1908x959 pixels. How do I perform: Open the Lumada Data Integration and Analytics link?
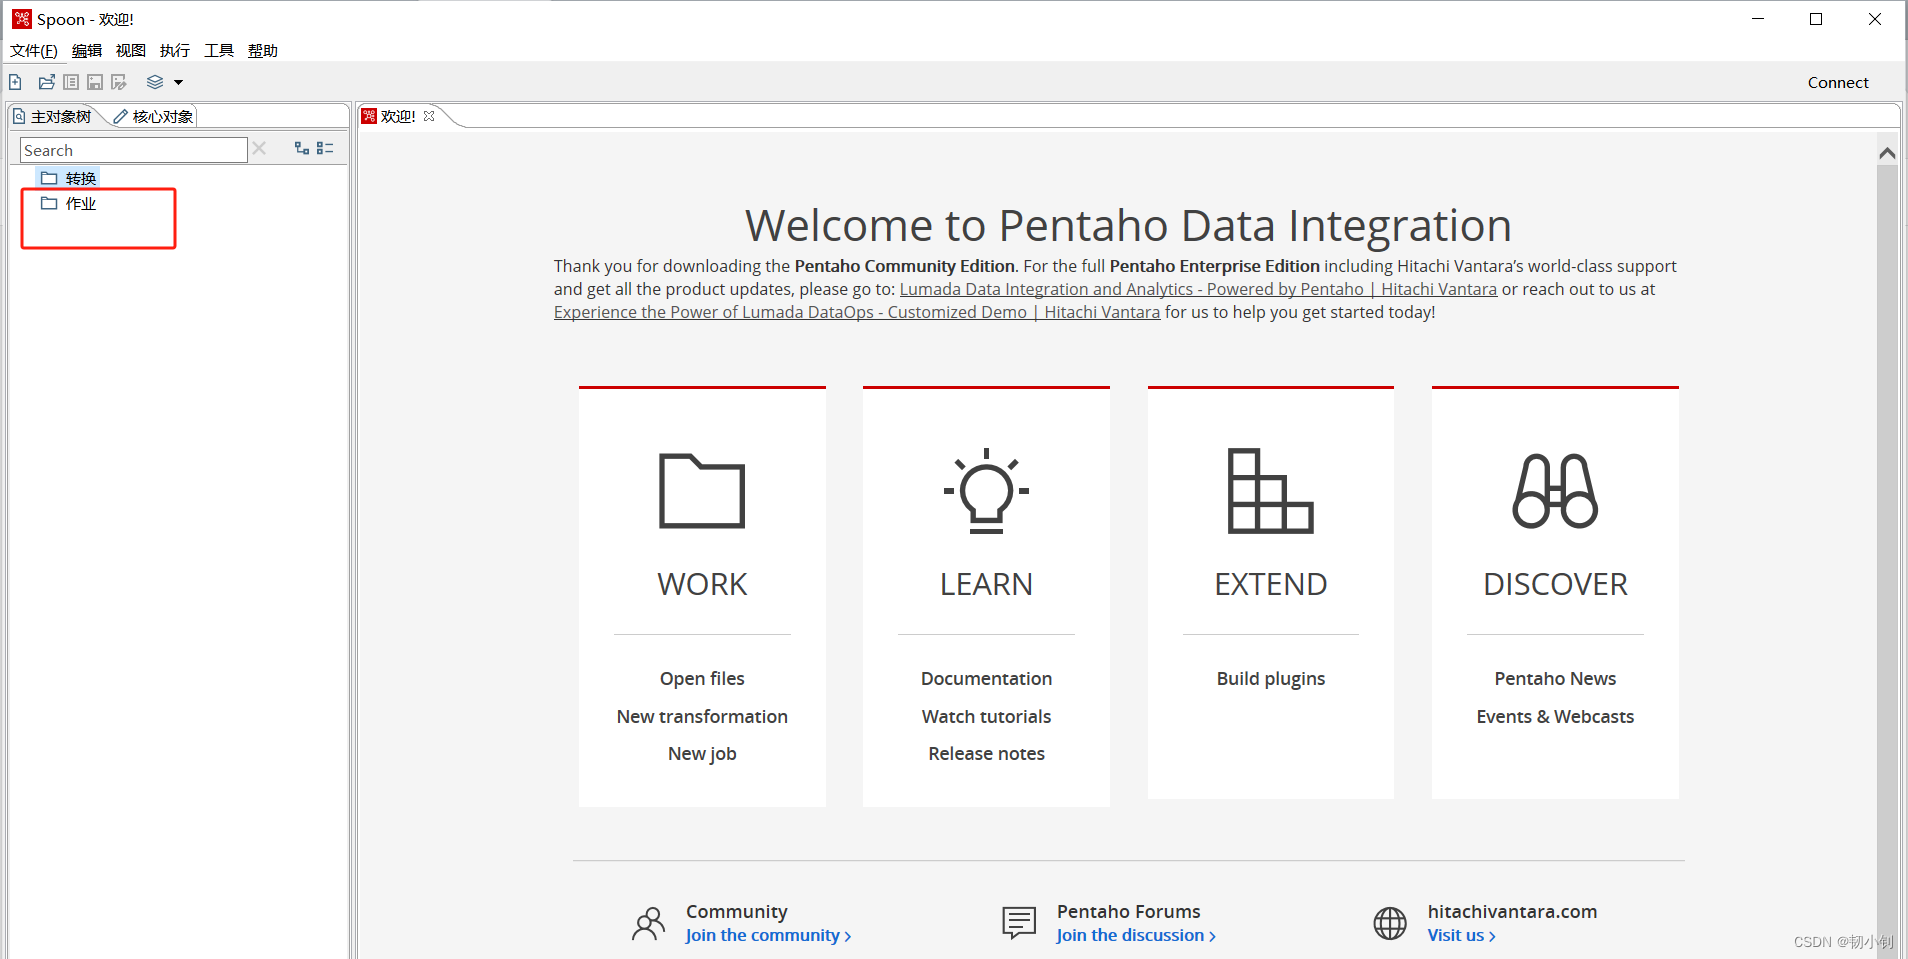1198,289
